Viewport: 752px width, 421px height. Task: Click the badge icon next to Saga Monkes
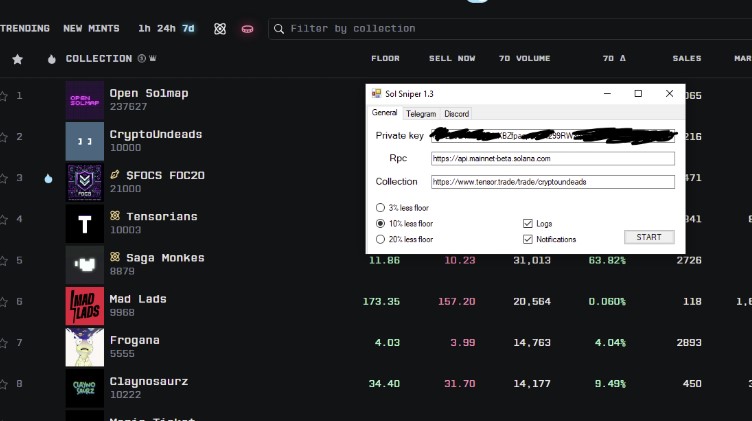click(115, 257)
